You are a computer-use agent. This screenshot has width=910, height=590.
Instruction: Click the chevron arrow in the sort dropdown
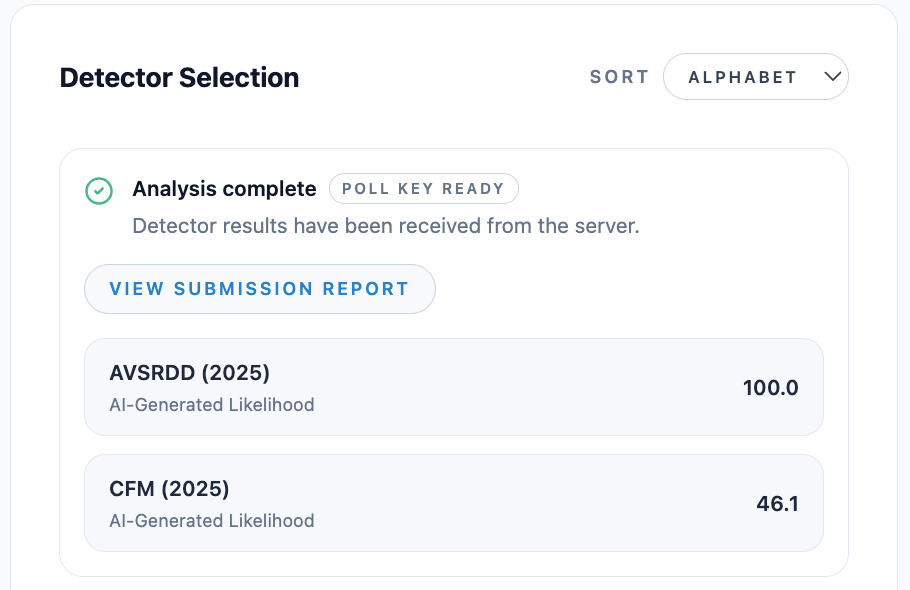tap(832, 77)
